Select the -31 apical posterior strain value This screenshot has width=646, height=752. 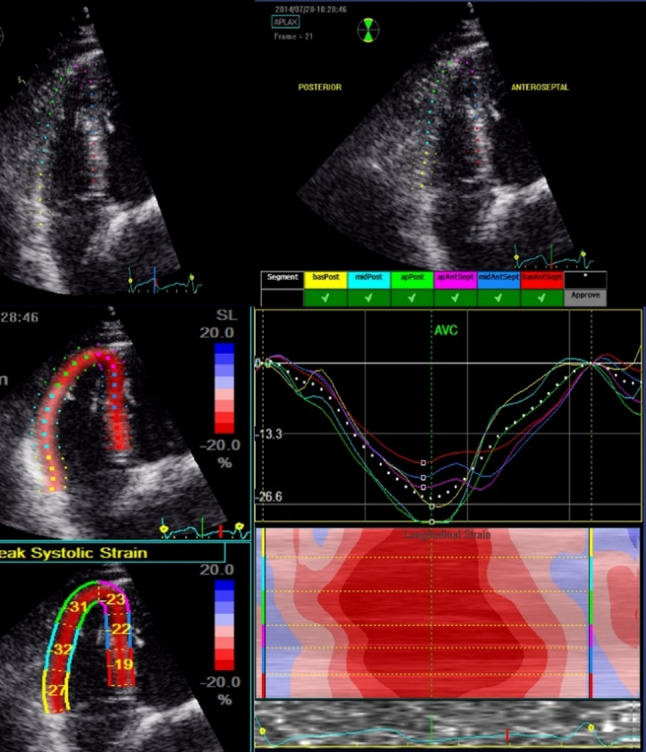77,607
